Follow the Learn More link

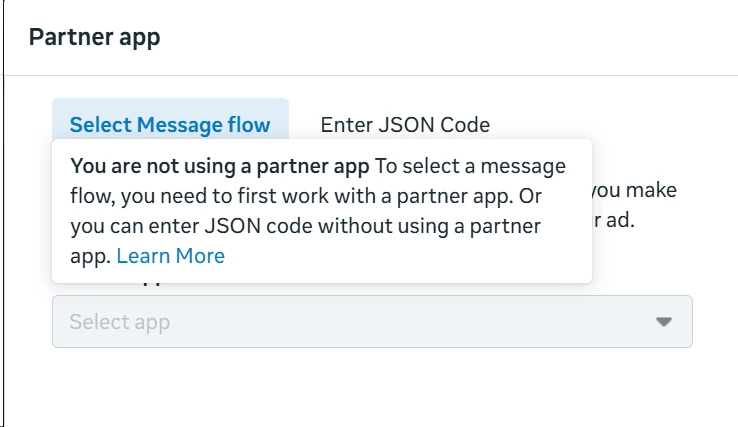170,256
